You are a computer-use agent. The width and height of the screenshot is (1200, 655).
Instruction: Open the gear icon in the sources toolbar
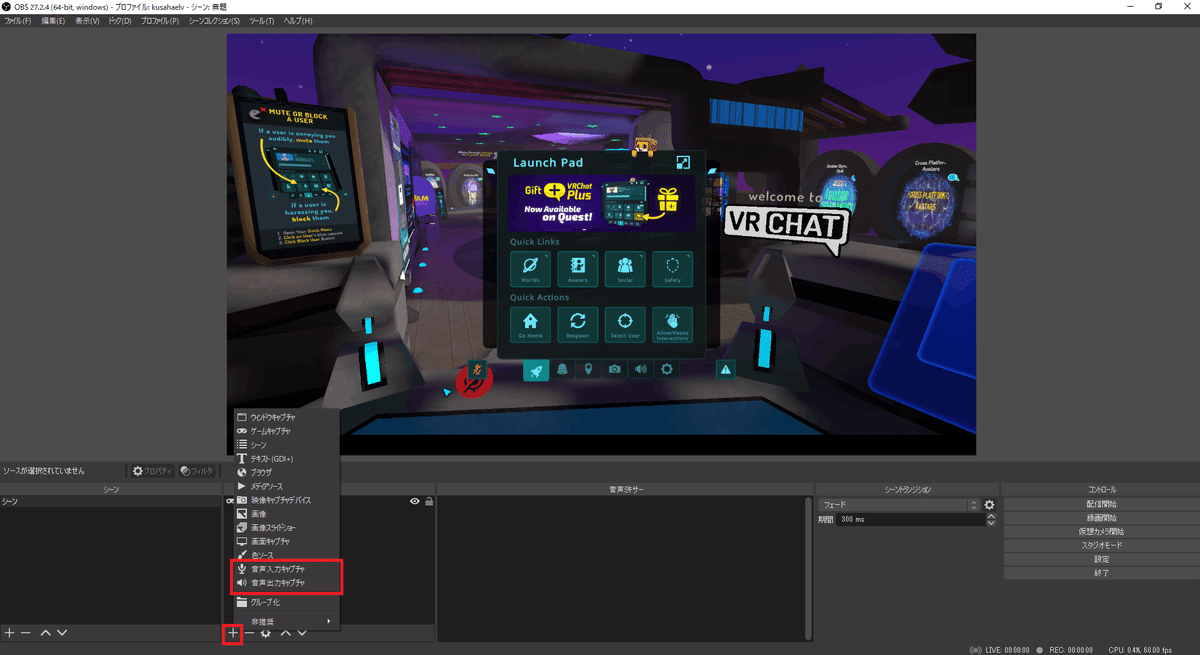pos(264,632)
